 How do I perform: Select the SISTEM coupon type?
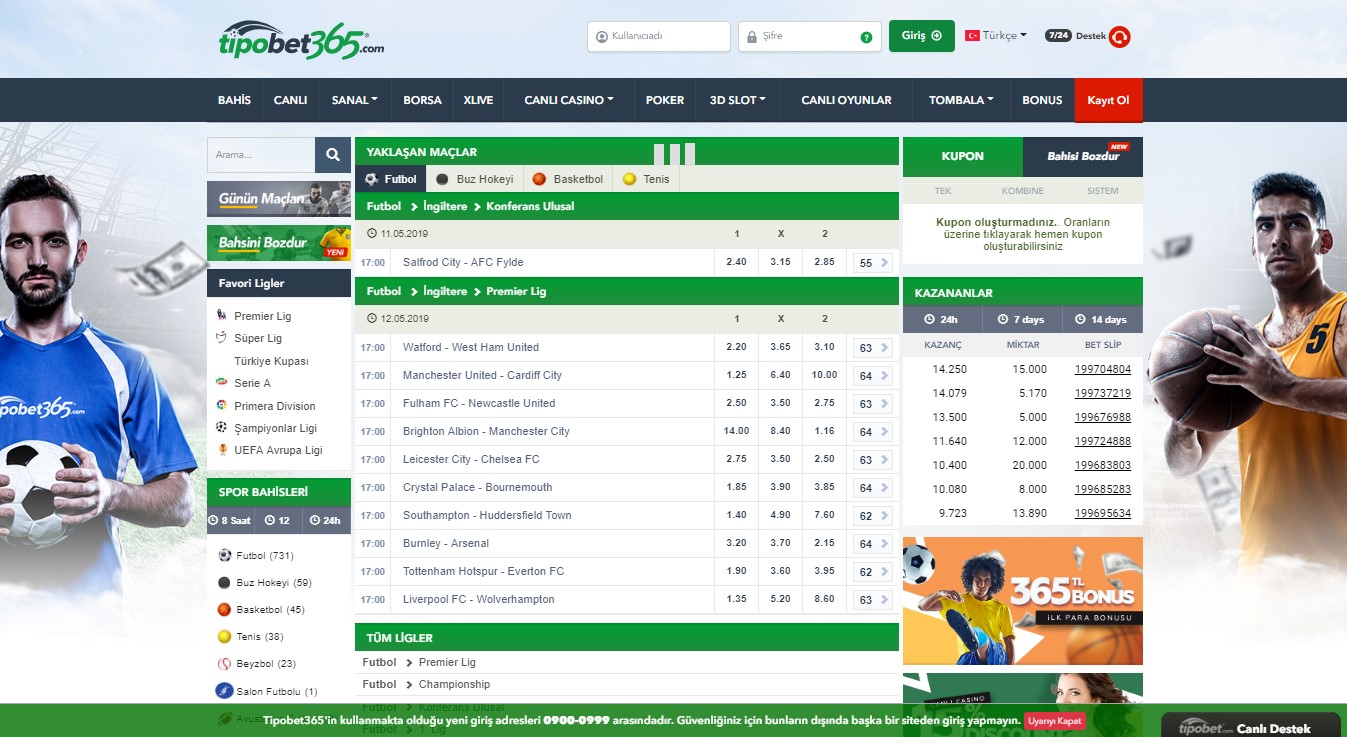1103,191
